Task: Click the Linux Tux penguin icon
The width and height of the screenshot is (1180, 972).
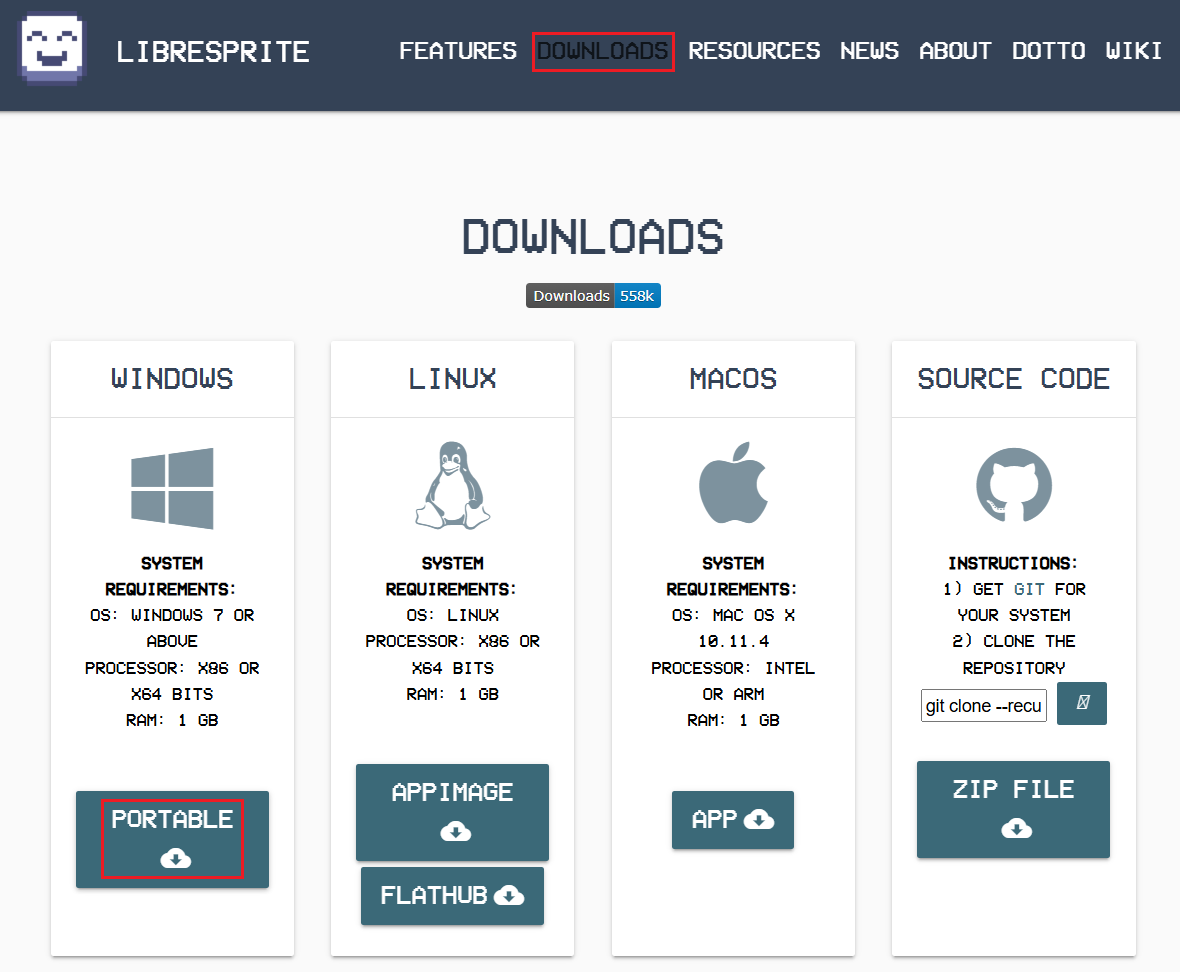Action: click(452, 485)
